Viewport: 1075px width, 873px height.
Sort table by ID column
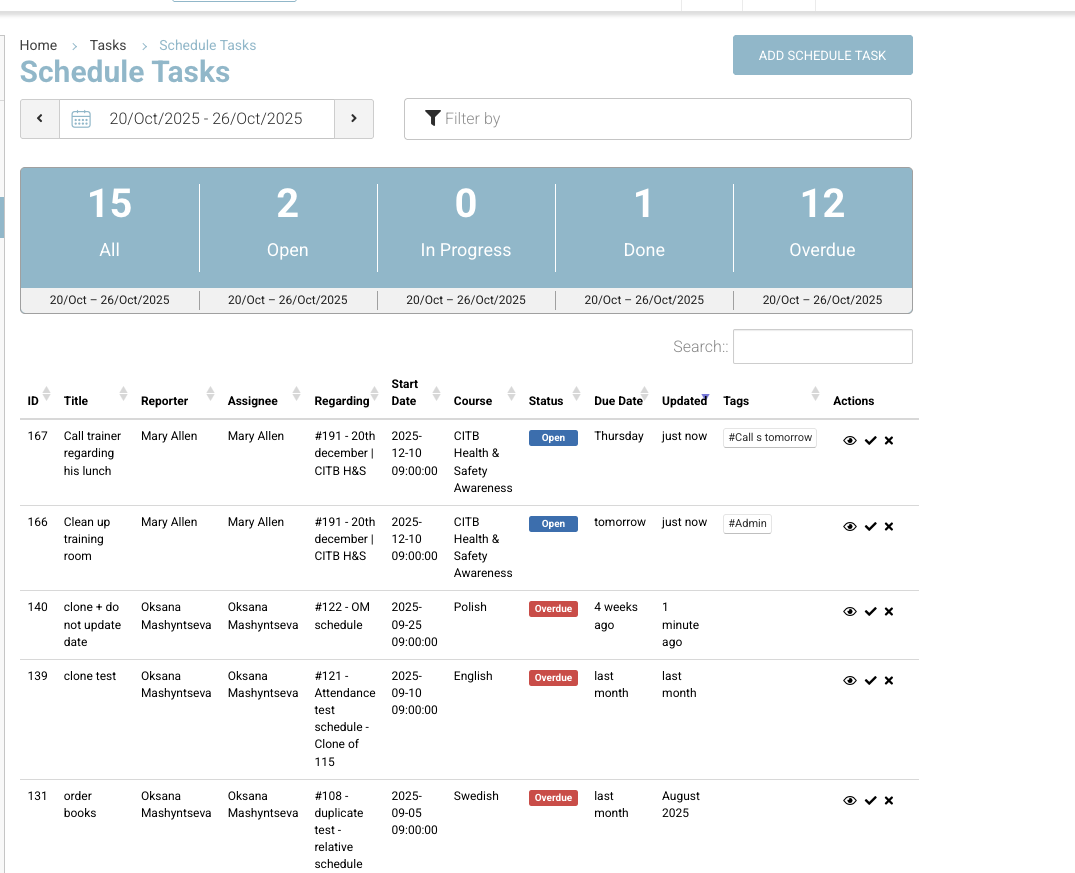pos(33,401)
